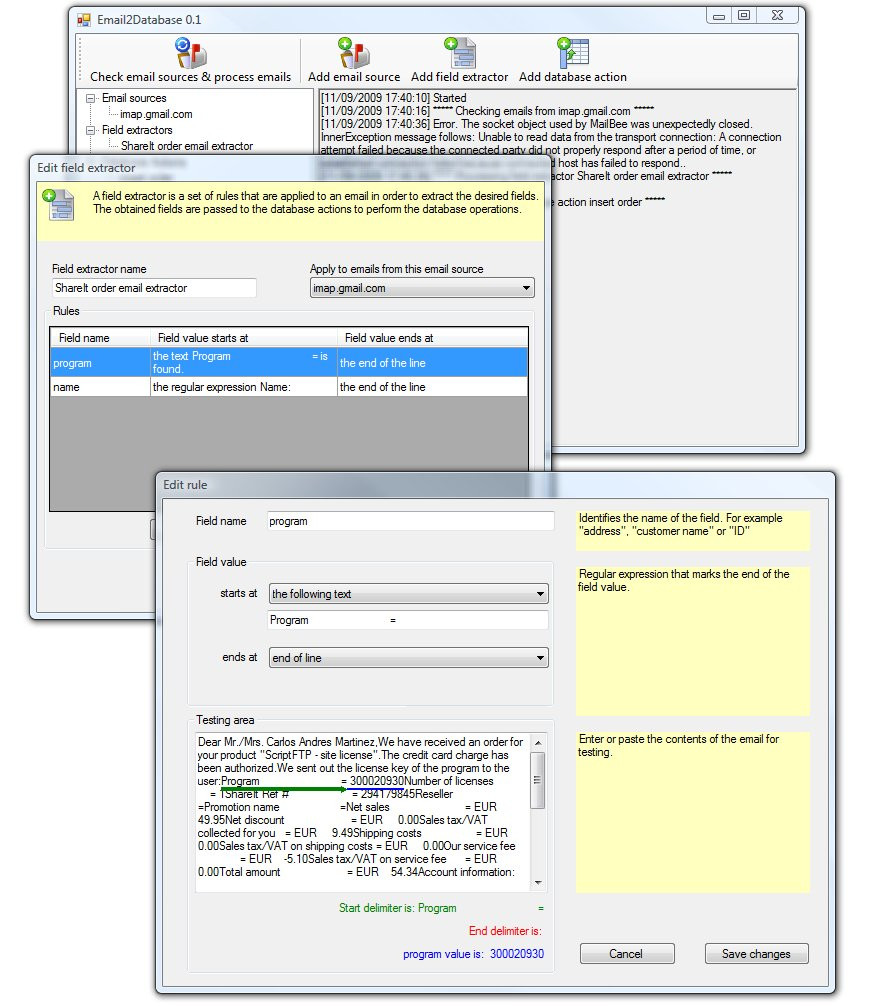This screenshot has height=1006, width=894.
Task: Click the Add email source icon
Action: (354, 53)
